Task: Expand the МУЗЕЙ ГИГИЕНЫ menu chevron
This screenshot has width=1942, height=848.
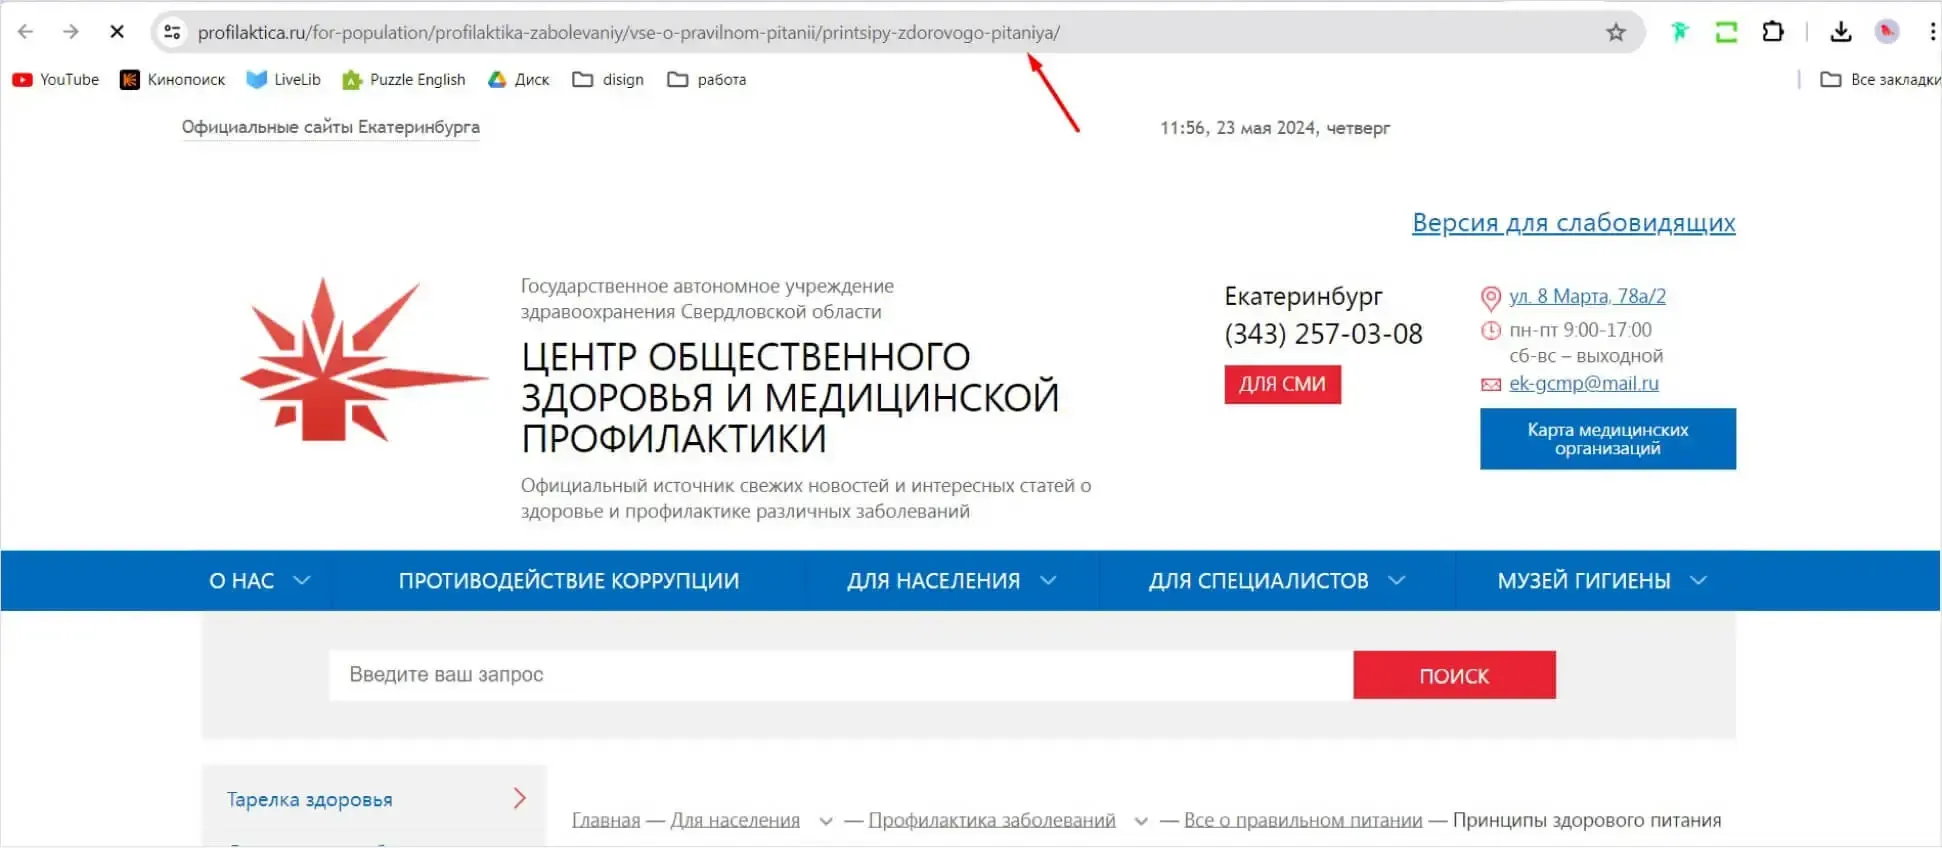Action: coord(1698,580)
